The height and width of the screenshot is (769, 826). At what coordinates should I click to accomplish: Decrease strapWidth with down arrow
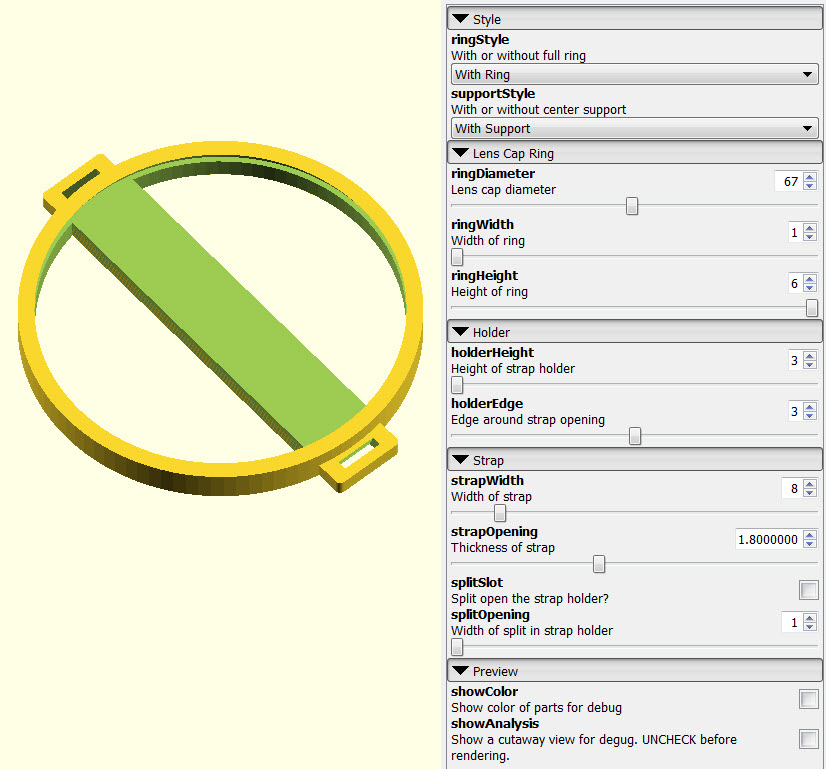click(810, 492)
